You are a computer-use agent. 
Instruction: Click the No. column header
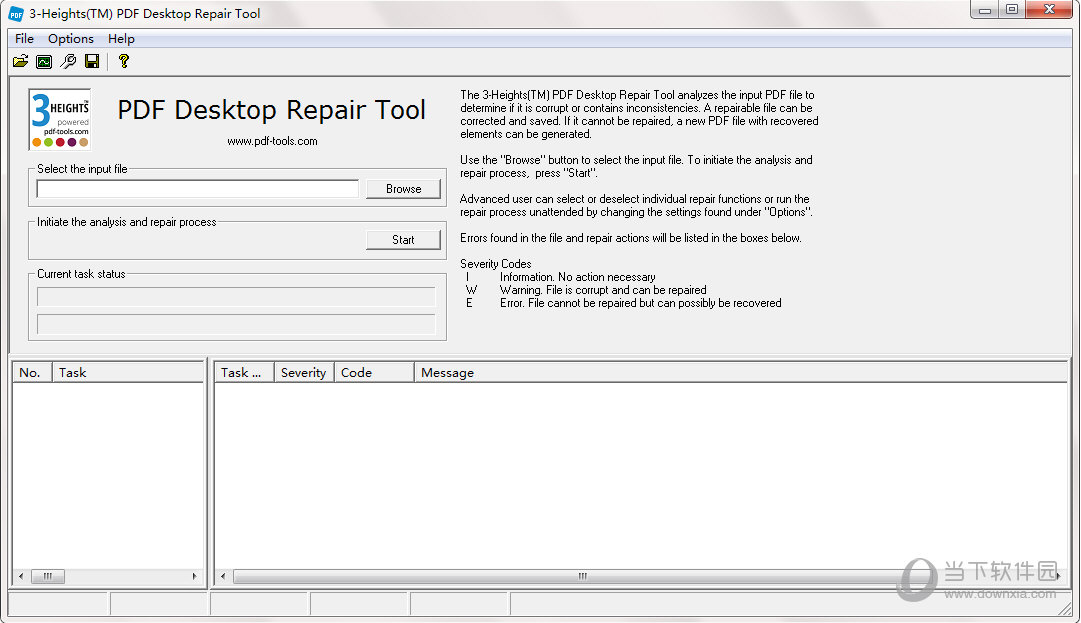[32, 373]
